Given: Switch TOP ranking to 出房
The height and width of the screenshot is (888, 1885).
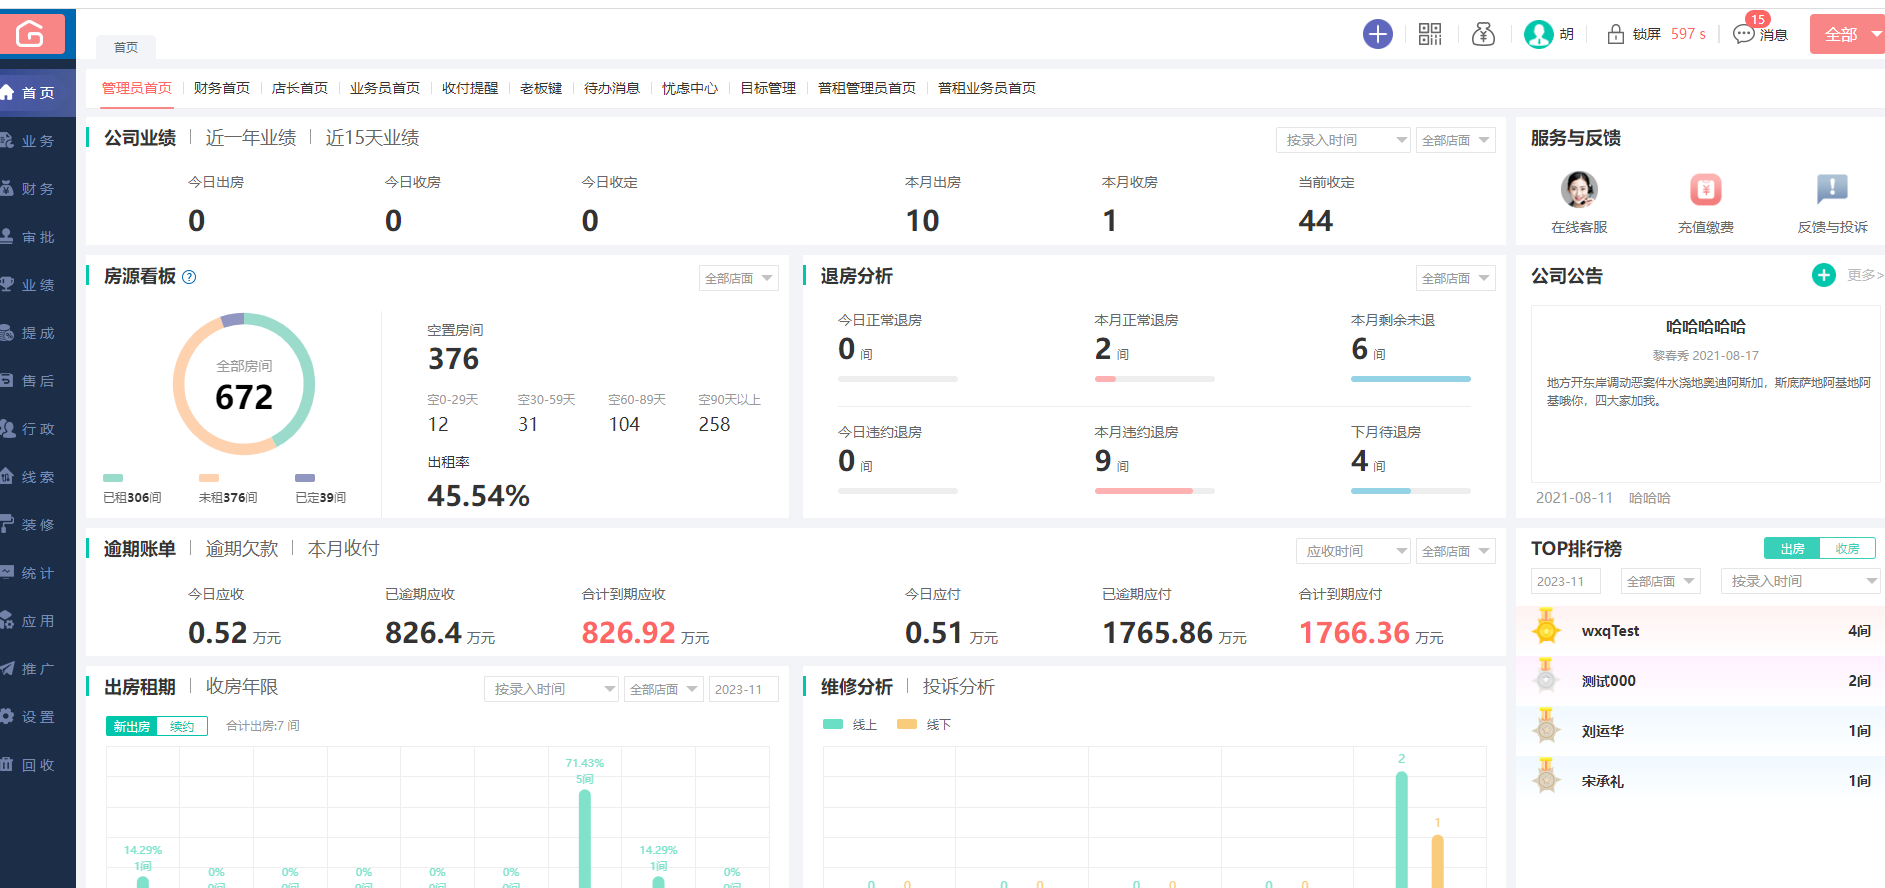Looking at the screenshot, I should [x=1792, y=549].
